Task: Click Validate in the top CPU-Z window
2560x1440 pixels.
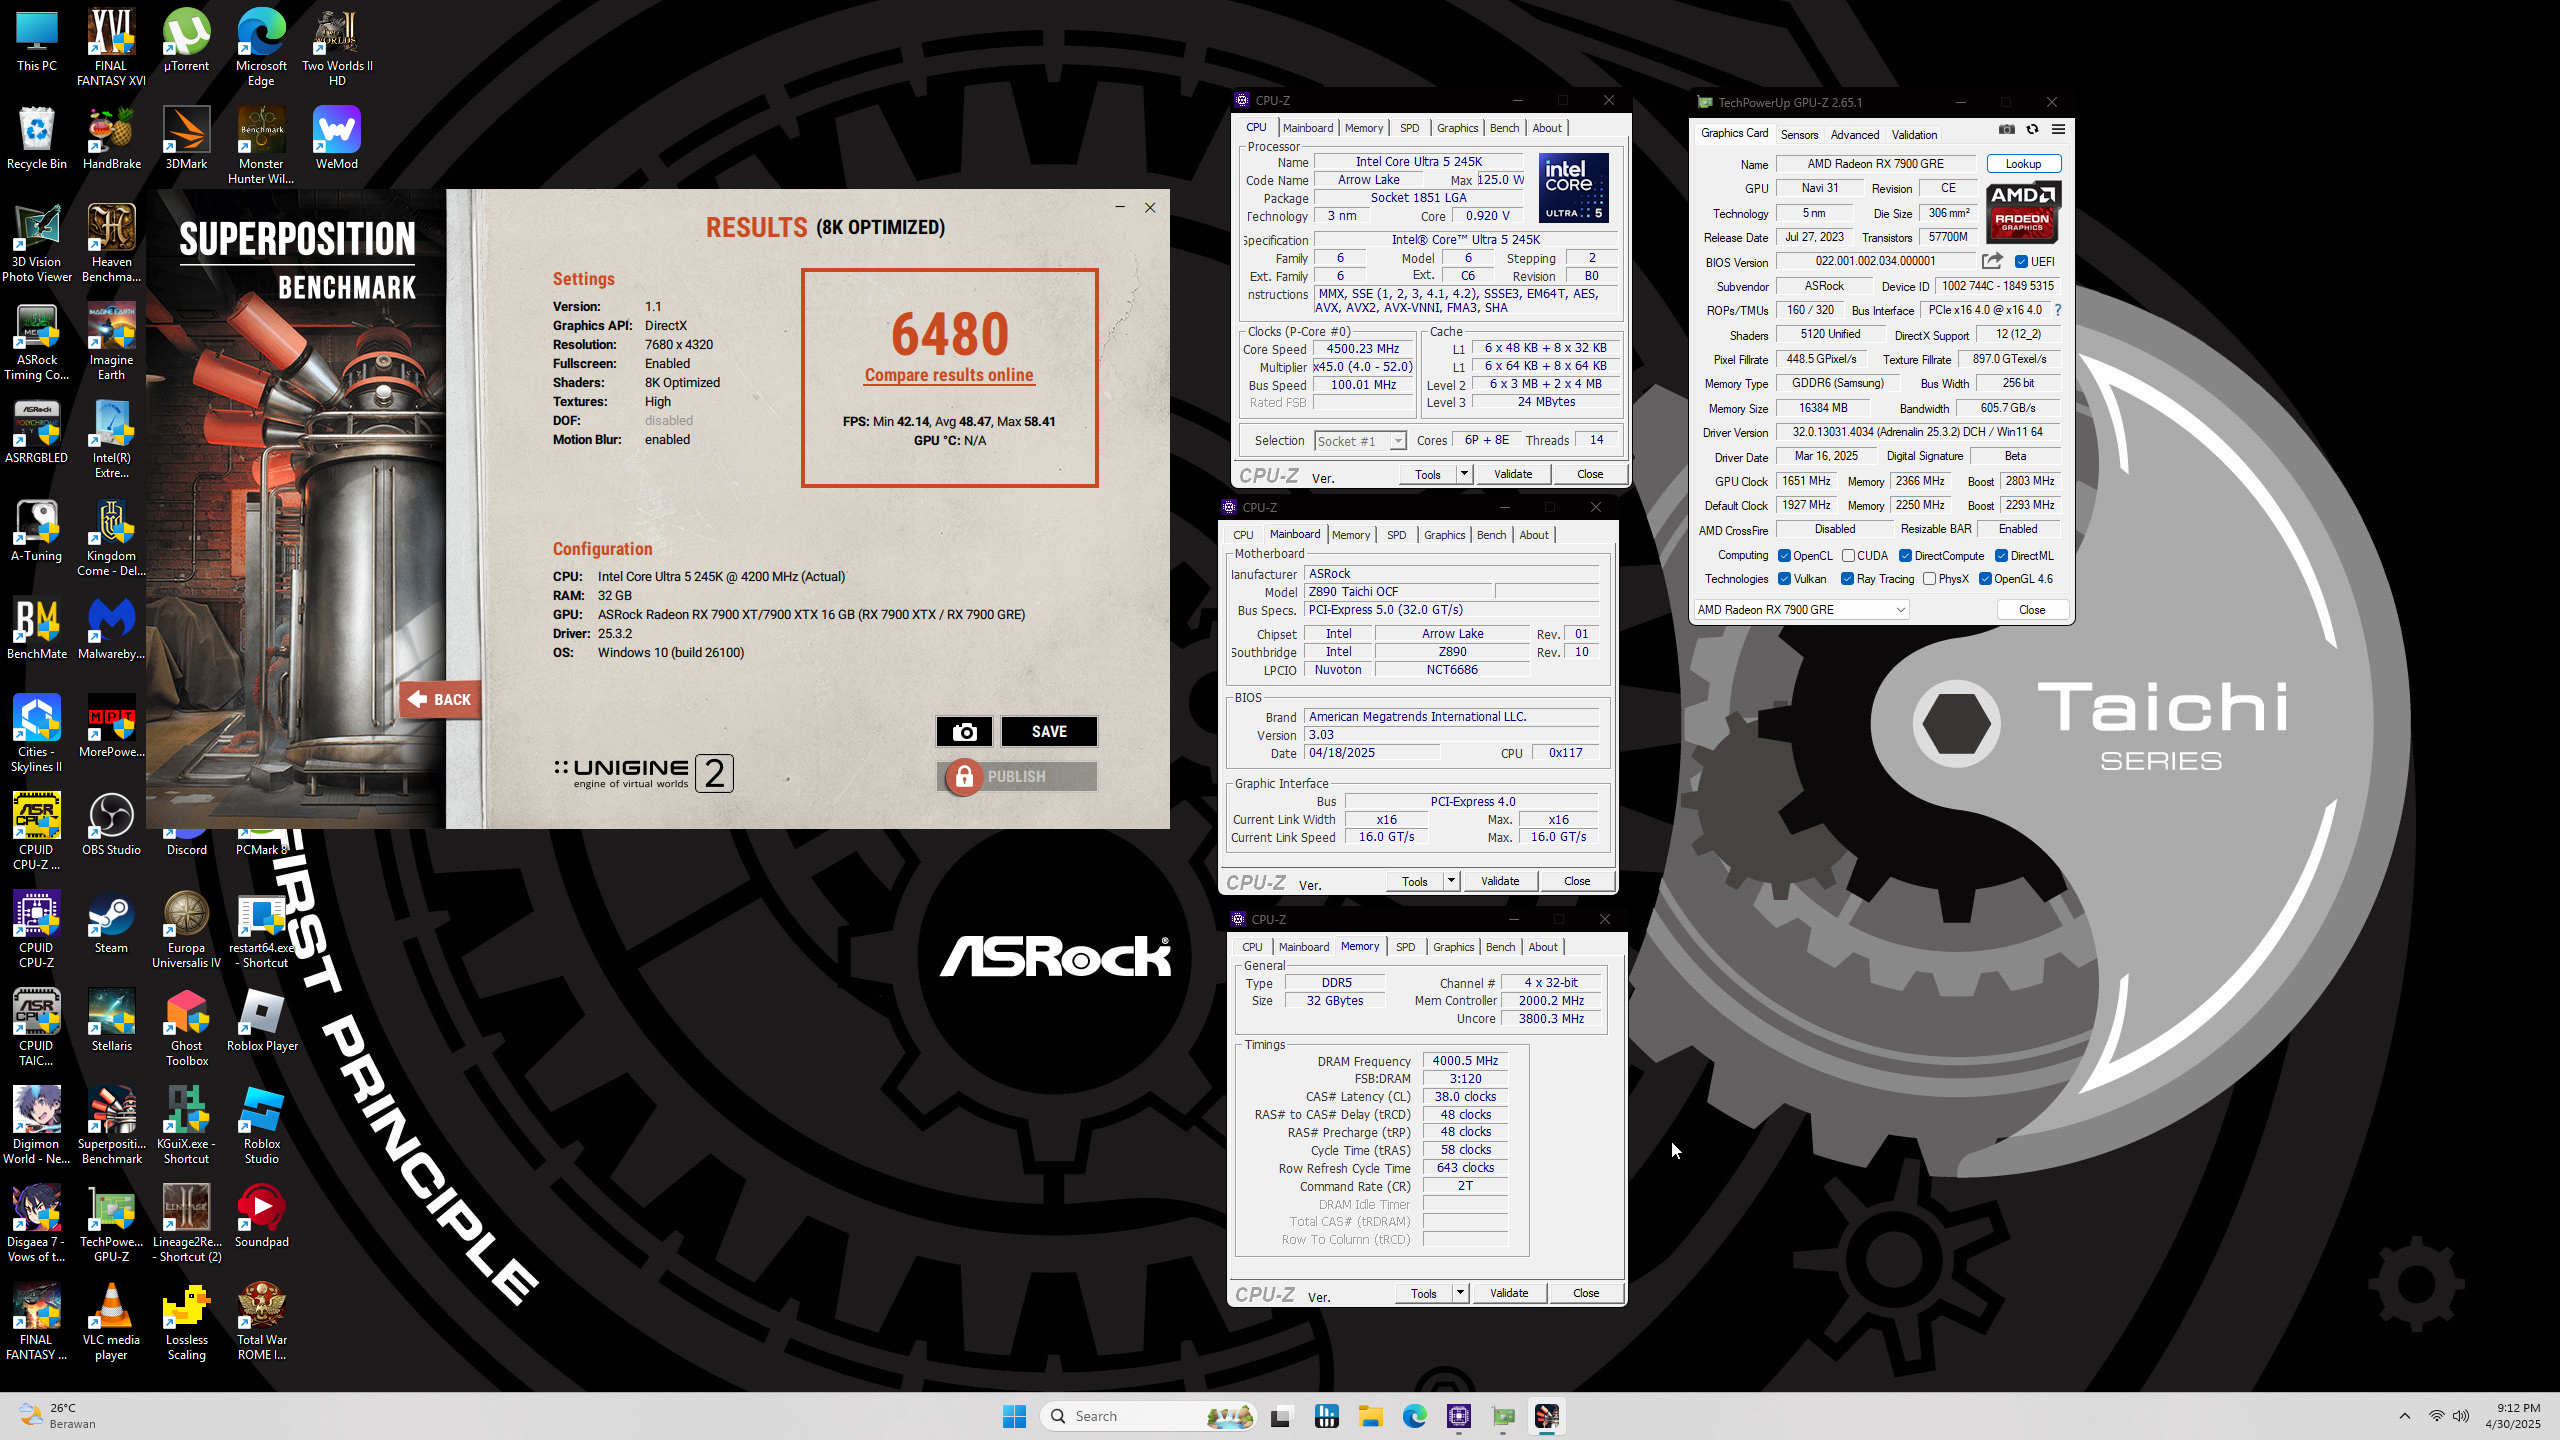Action: pos(1513,474)
